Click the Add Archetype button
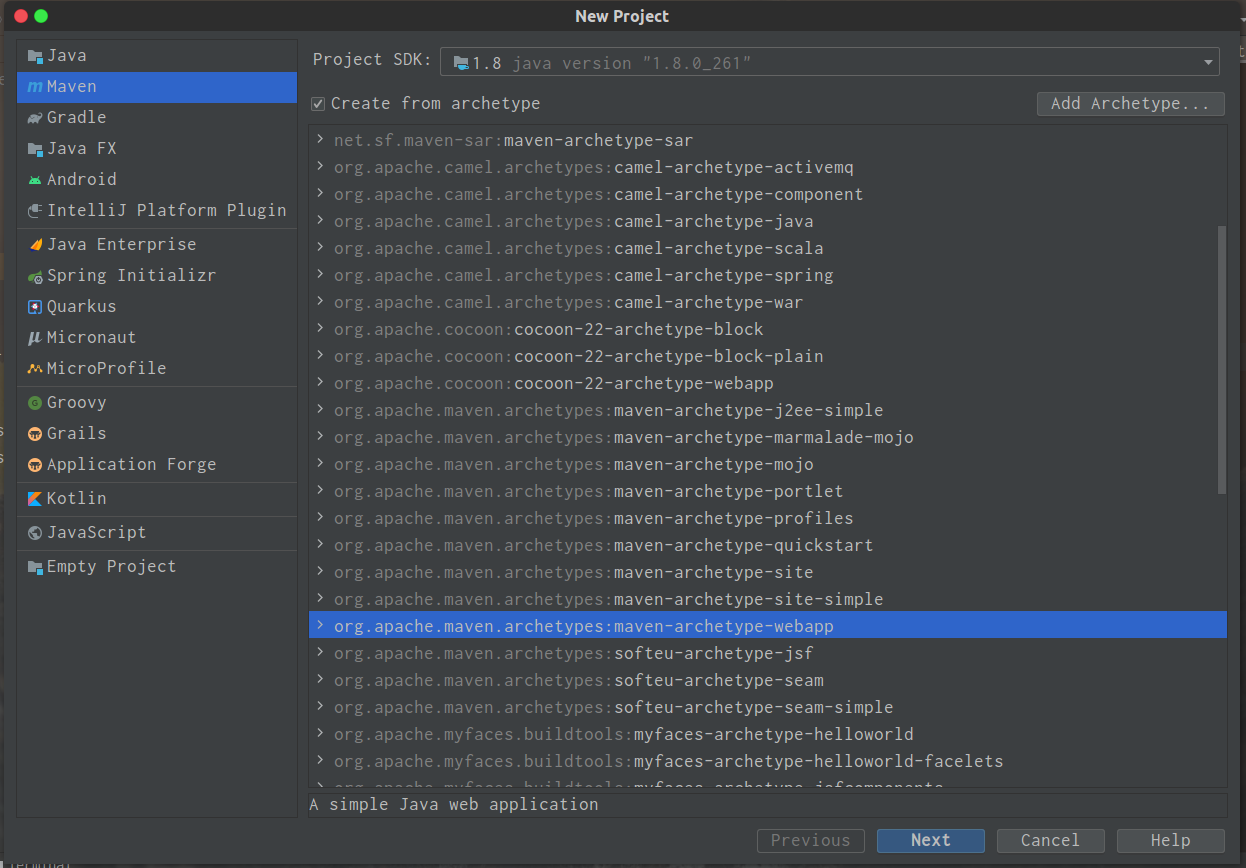The width and height of the screenshot is (1246, 868). [1131, 104]
